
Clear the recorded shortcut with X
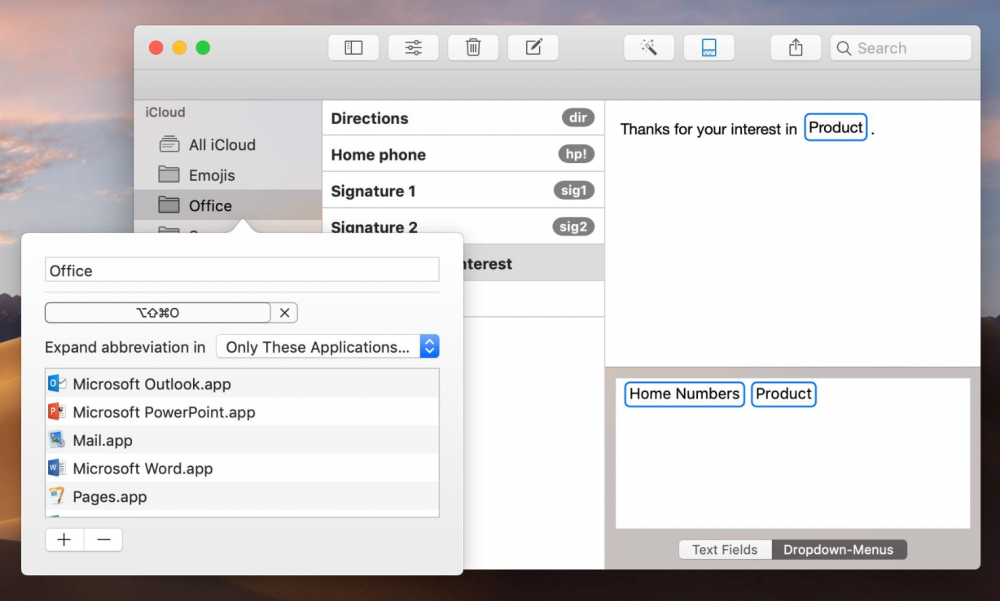click(284, 313)
